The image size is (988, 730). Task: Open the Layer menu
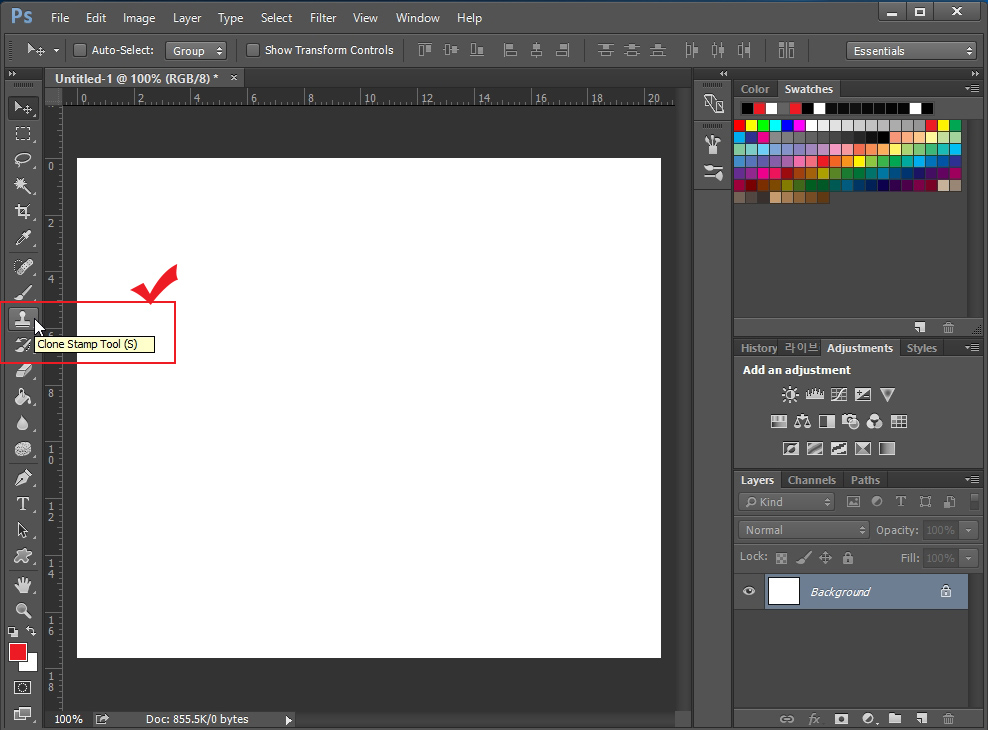pos(187,18)
